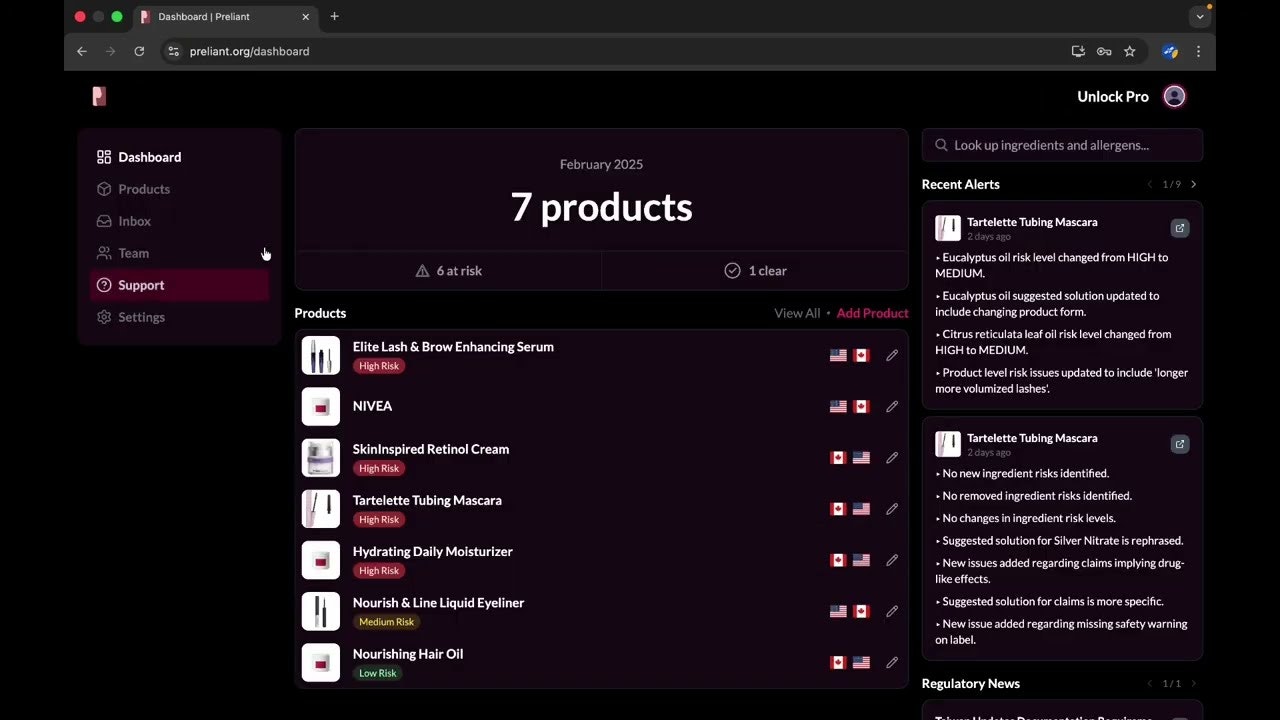This screenshot has height=720, width=1280.
Task: Go to previous Recent Alerts page arrow
Action: tap(1150, 184)
